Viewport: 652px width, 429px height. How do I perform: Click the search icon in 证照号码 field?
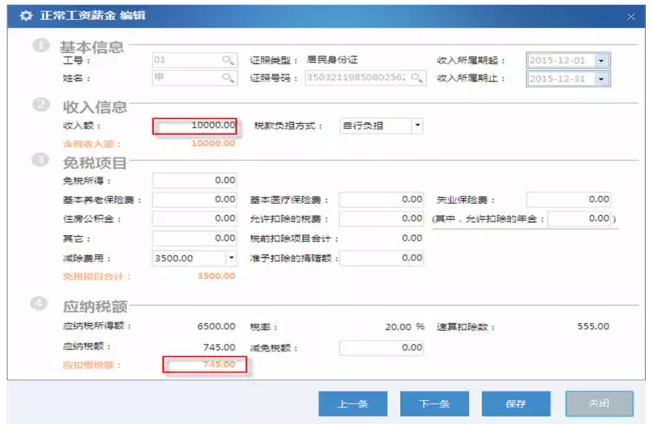click(x=416, y=78)
